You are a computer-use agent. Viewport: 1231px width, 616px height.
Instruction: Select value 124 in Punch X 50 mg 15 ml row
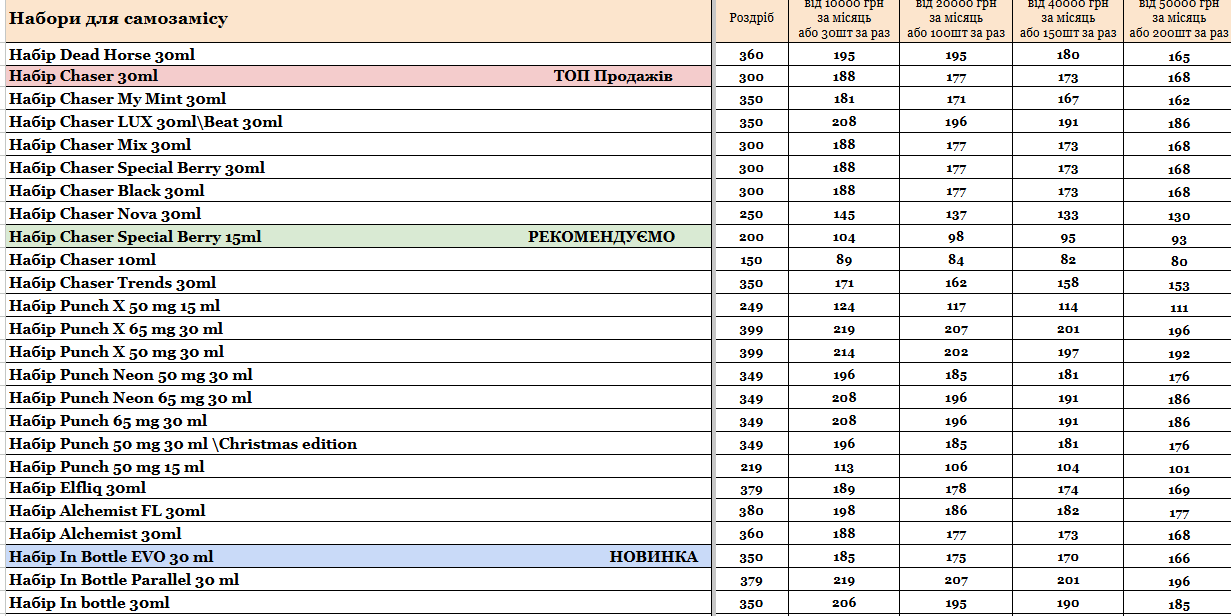pos(844,306)
